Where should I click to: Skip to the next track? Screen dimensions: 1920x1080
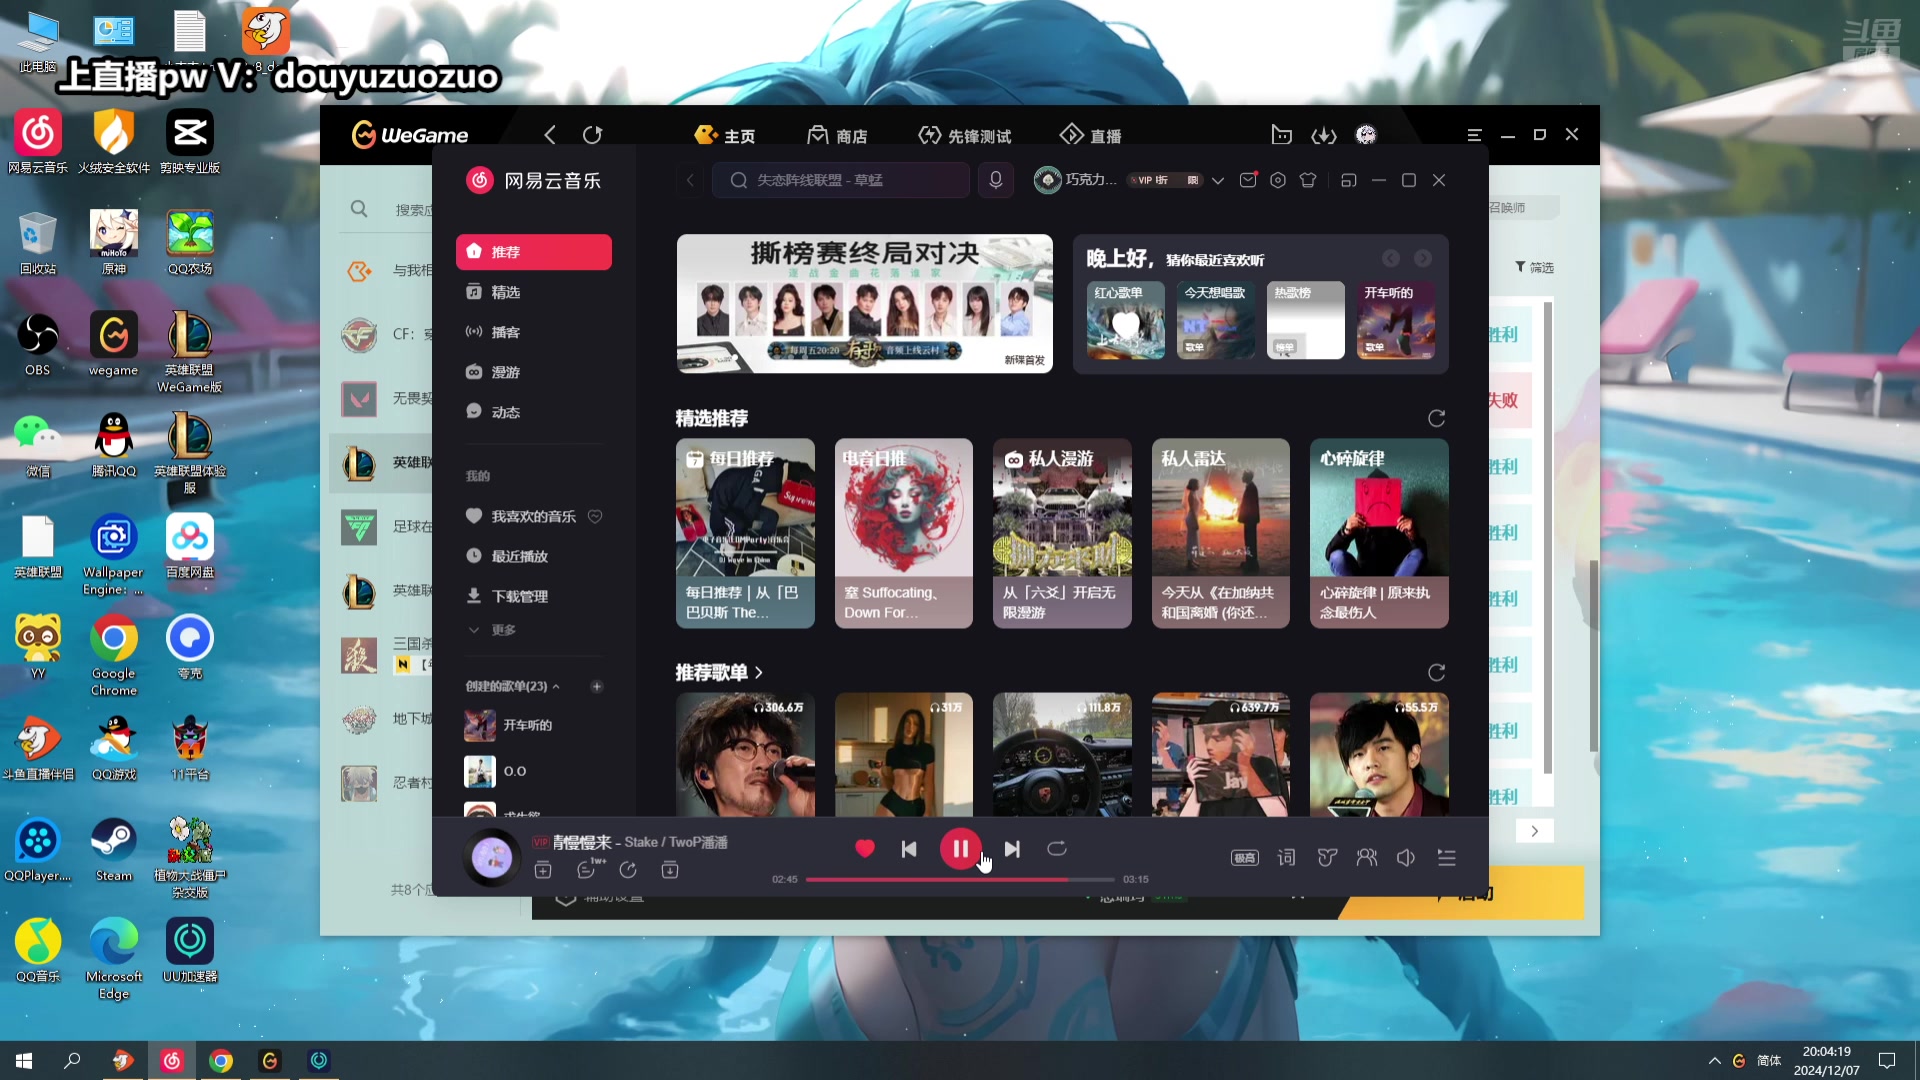click(1012, 849)
